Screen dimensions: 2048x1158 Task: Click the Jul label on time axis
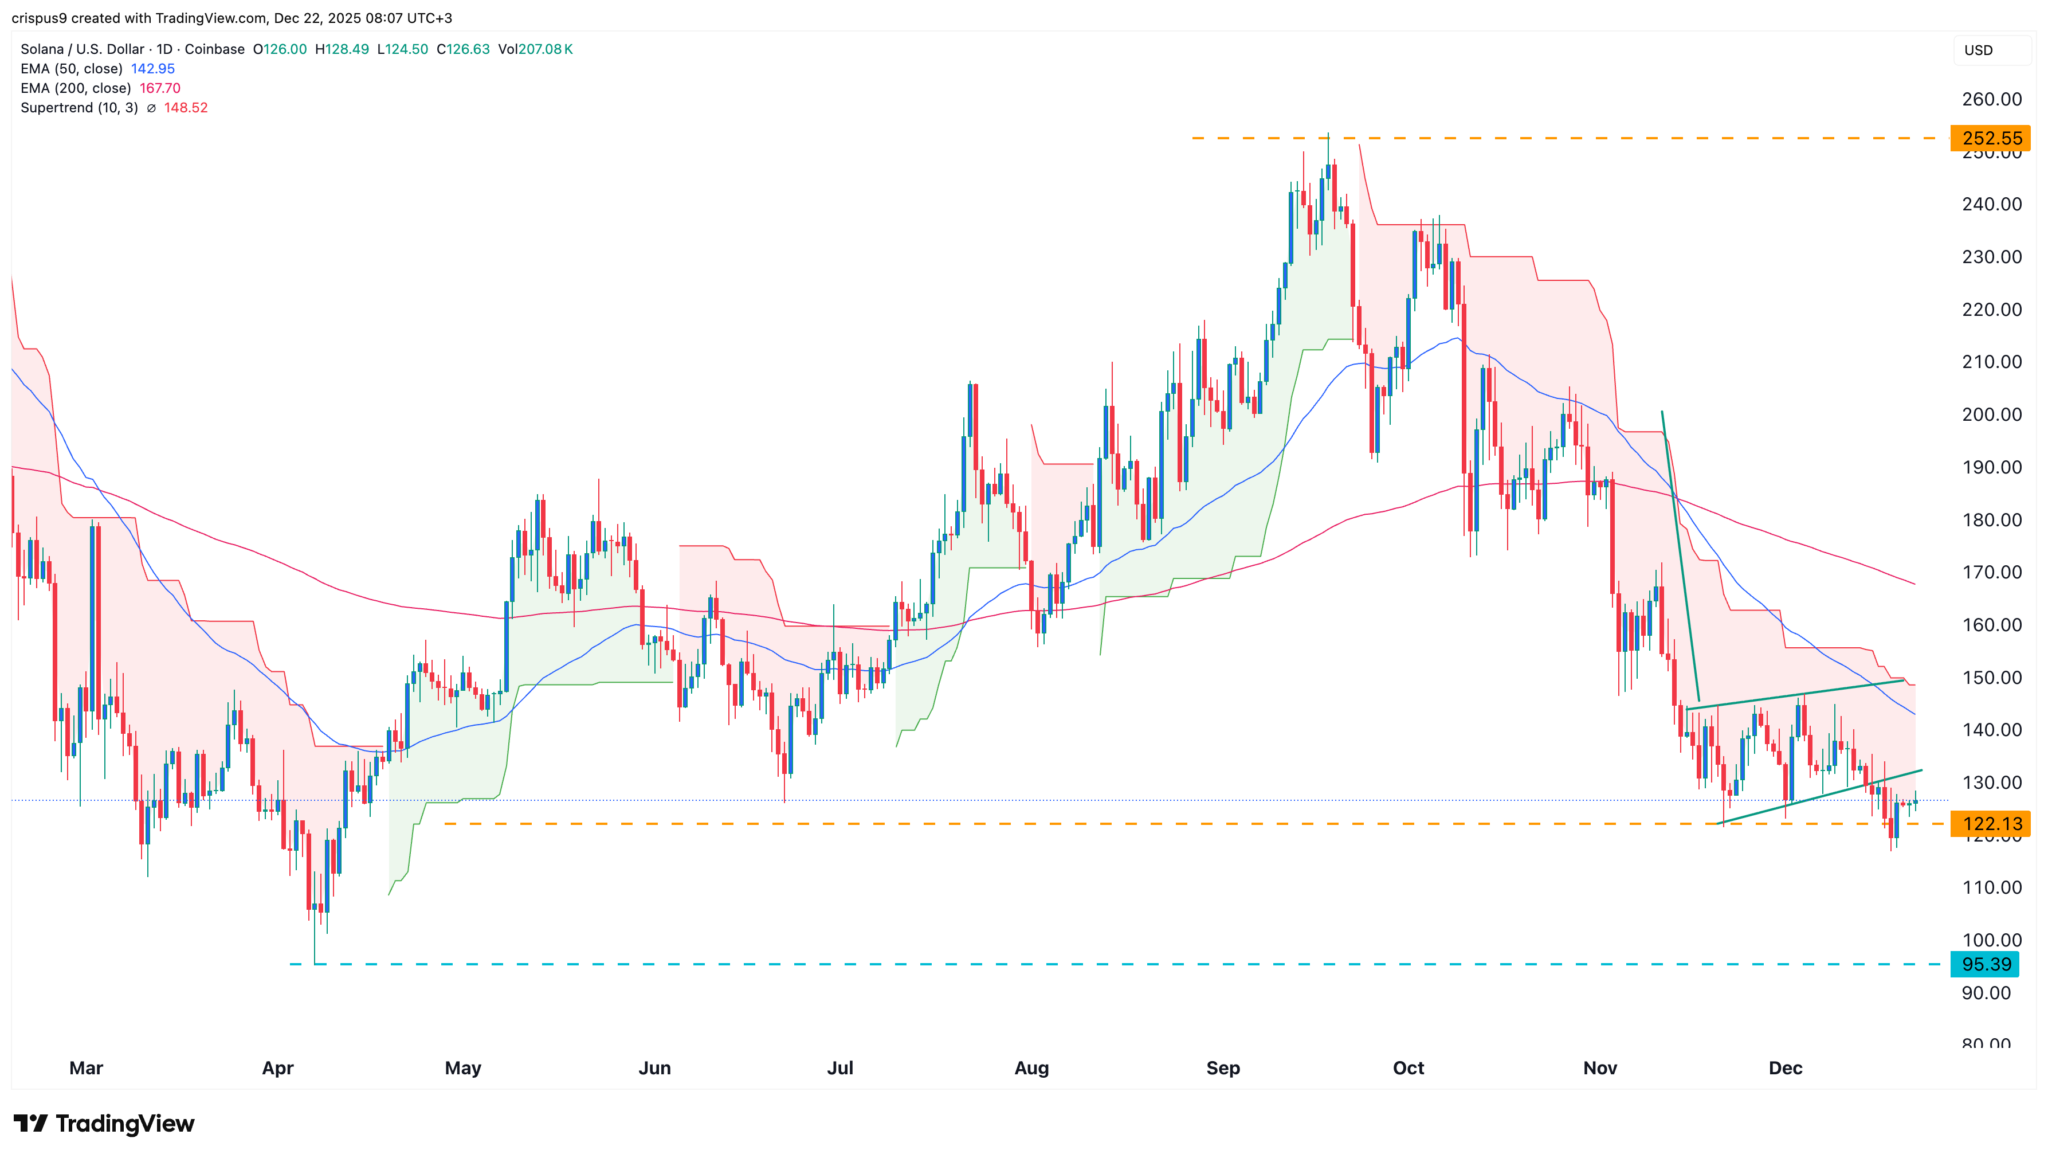(x=840, y=1068)
